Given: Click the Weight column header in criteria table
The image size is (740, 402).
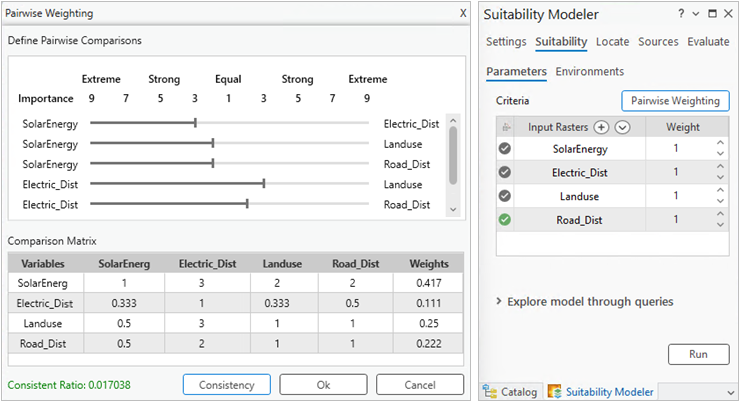Looking at the screenshot, I should (x=683, y=127).
